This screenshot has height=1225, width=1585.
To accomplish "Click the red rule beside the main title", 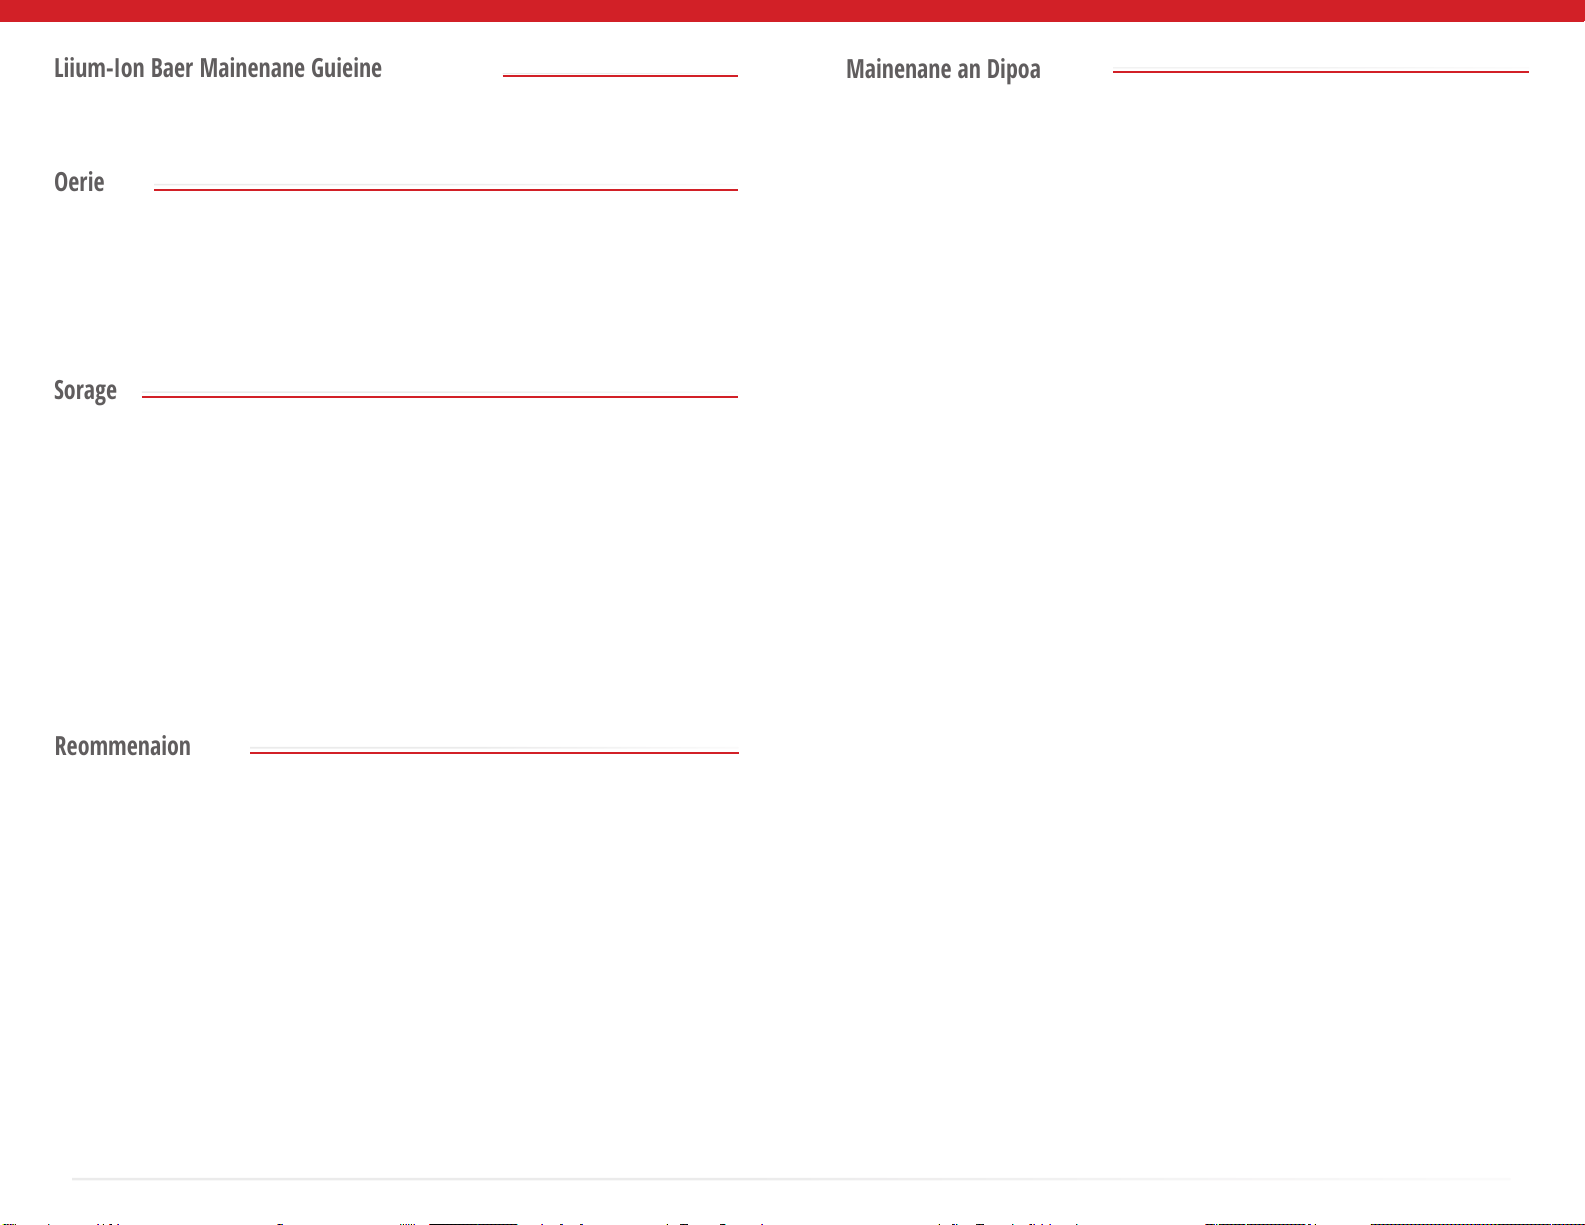I will (620, 75).
